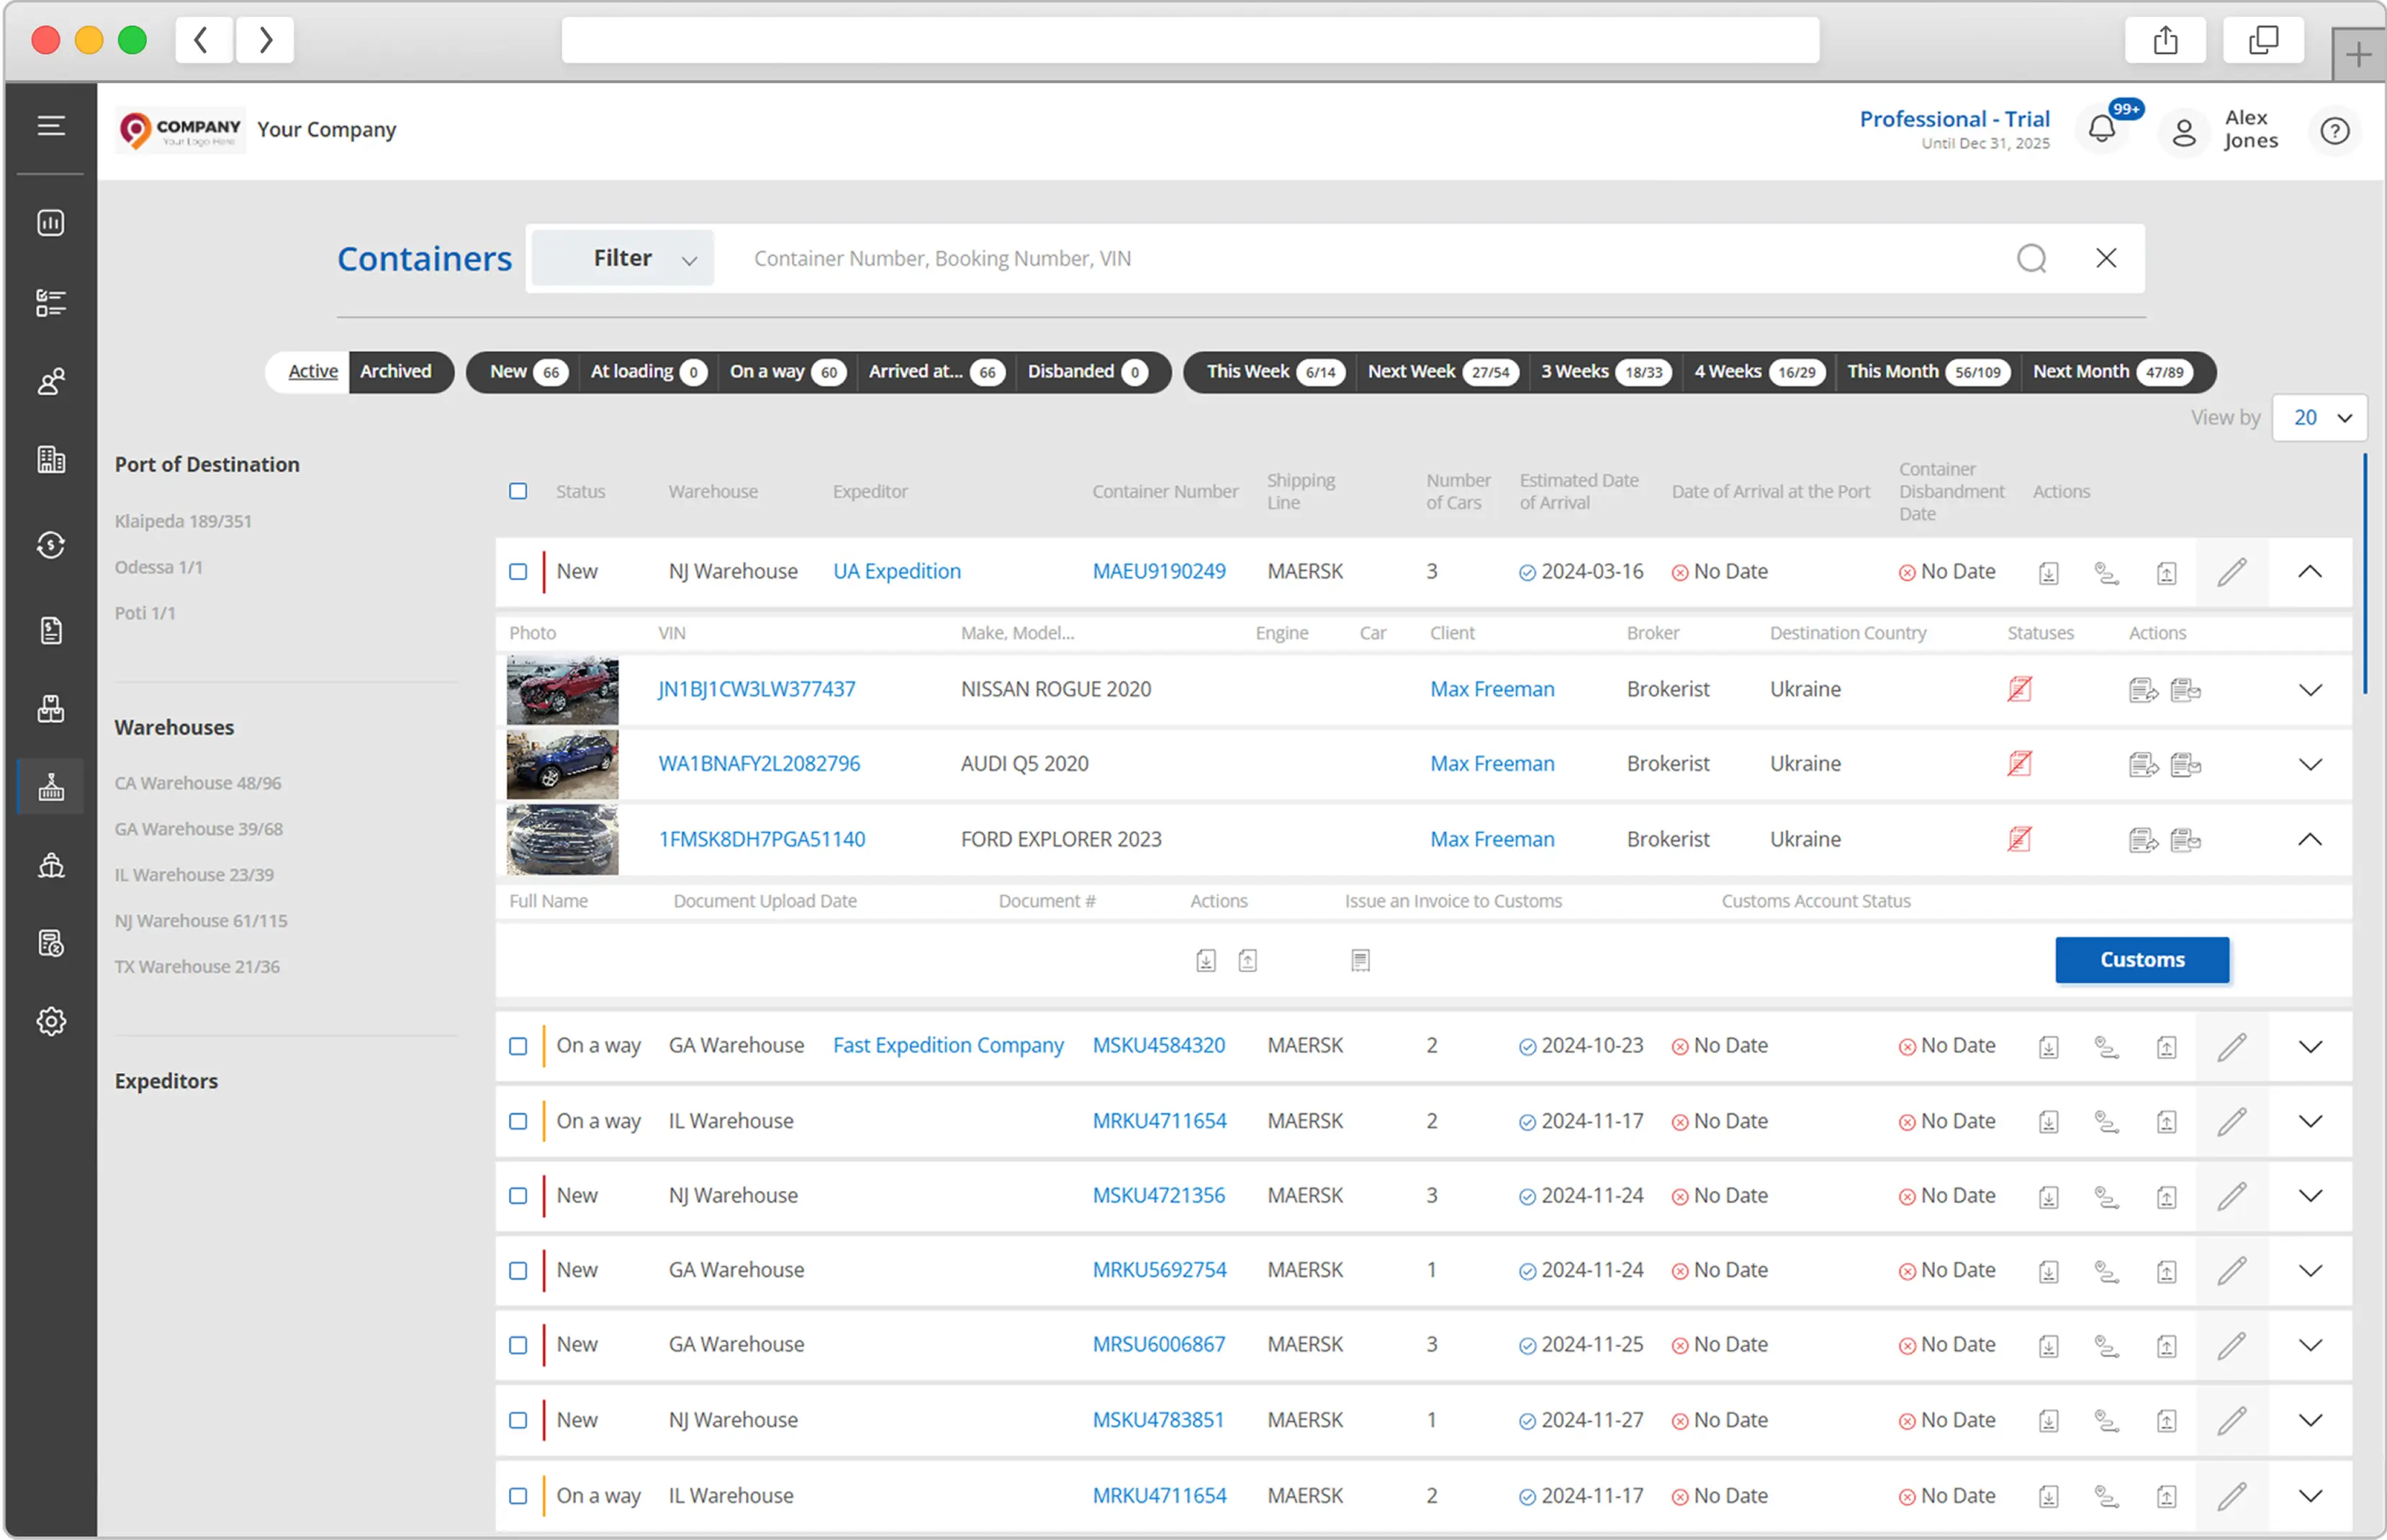The height and width of the screenshot is (1540, 2387).
Task: Open VIN JN1BJ1CW3LW377437 link
Action: click(757, 689)
